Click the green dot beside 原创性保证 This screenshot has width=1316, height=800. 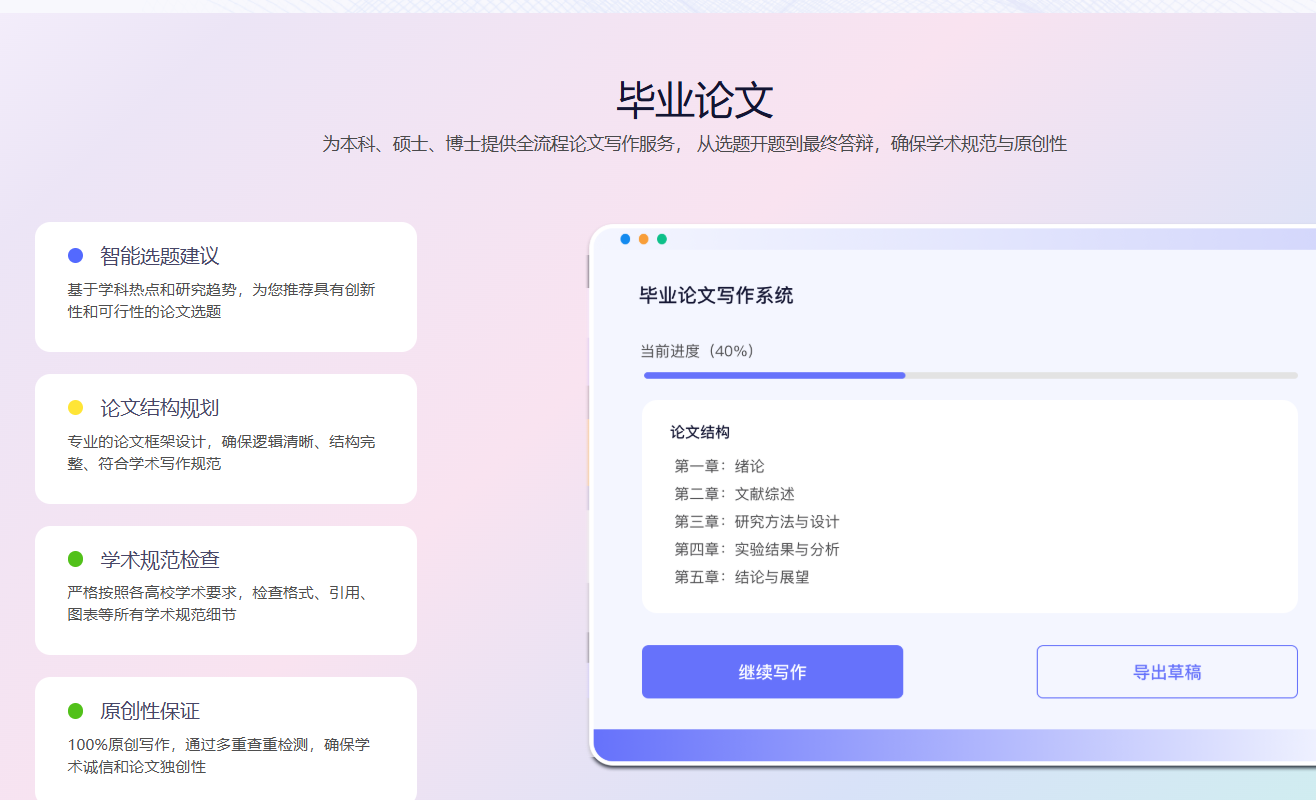[x=75, y=711]
